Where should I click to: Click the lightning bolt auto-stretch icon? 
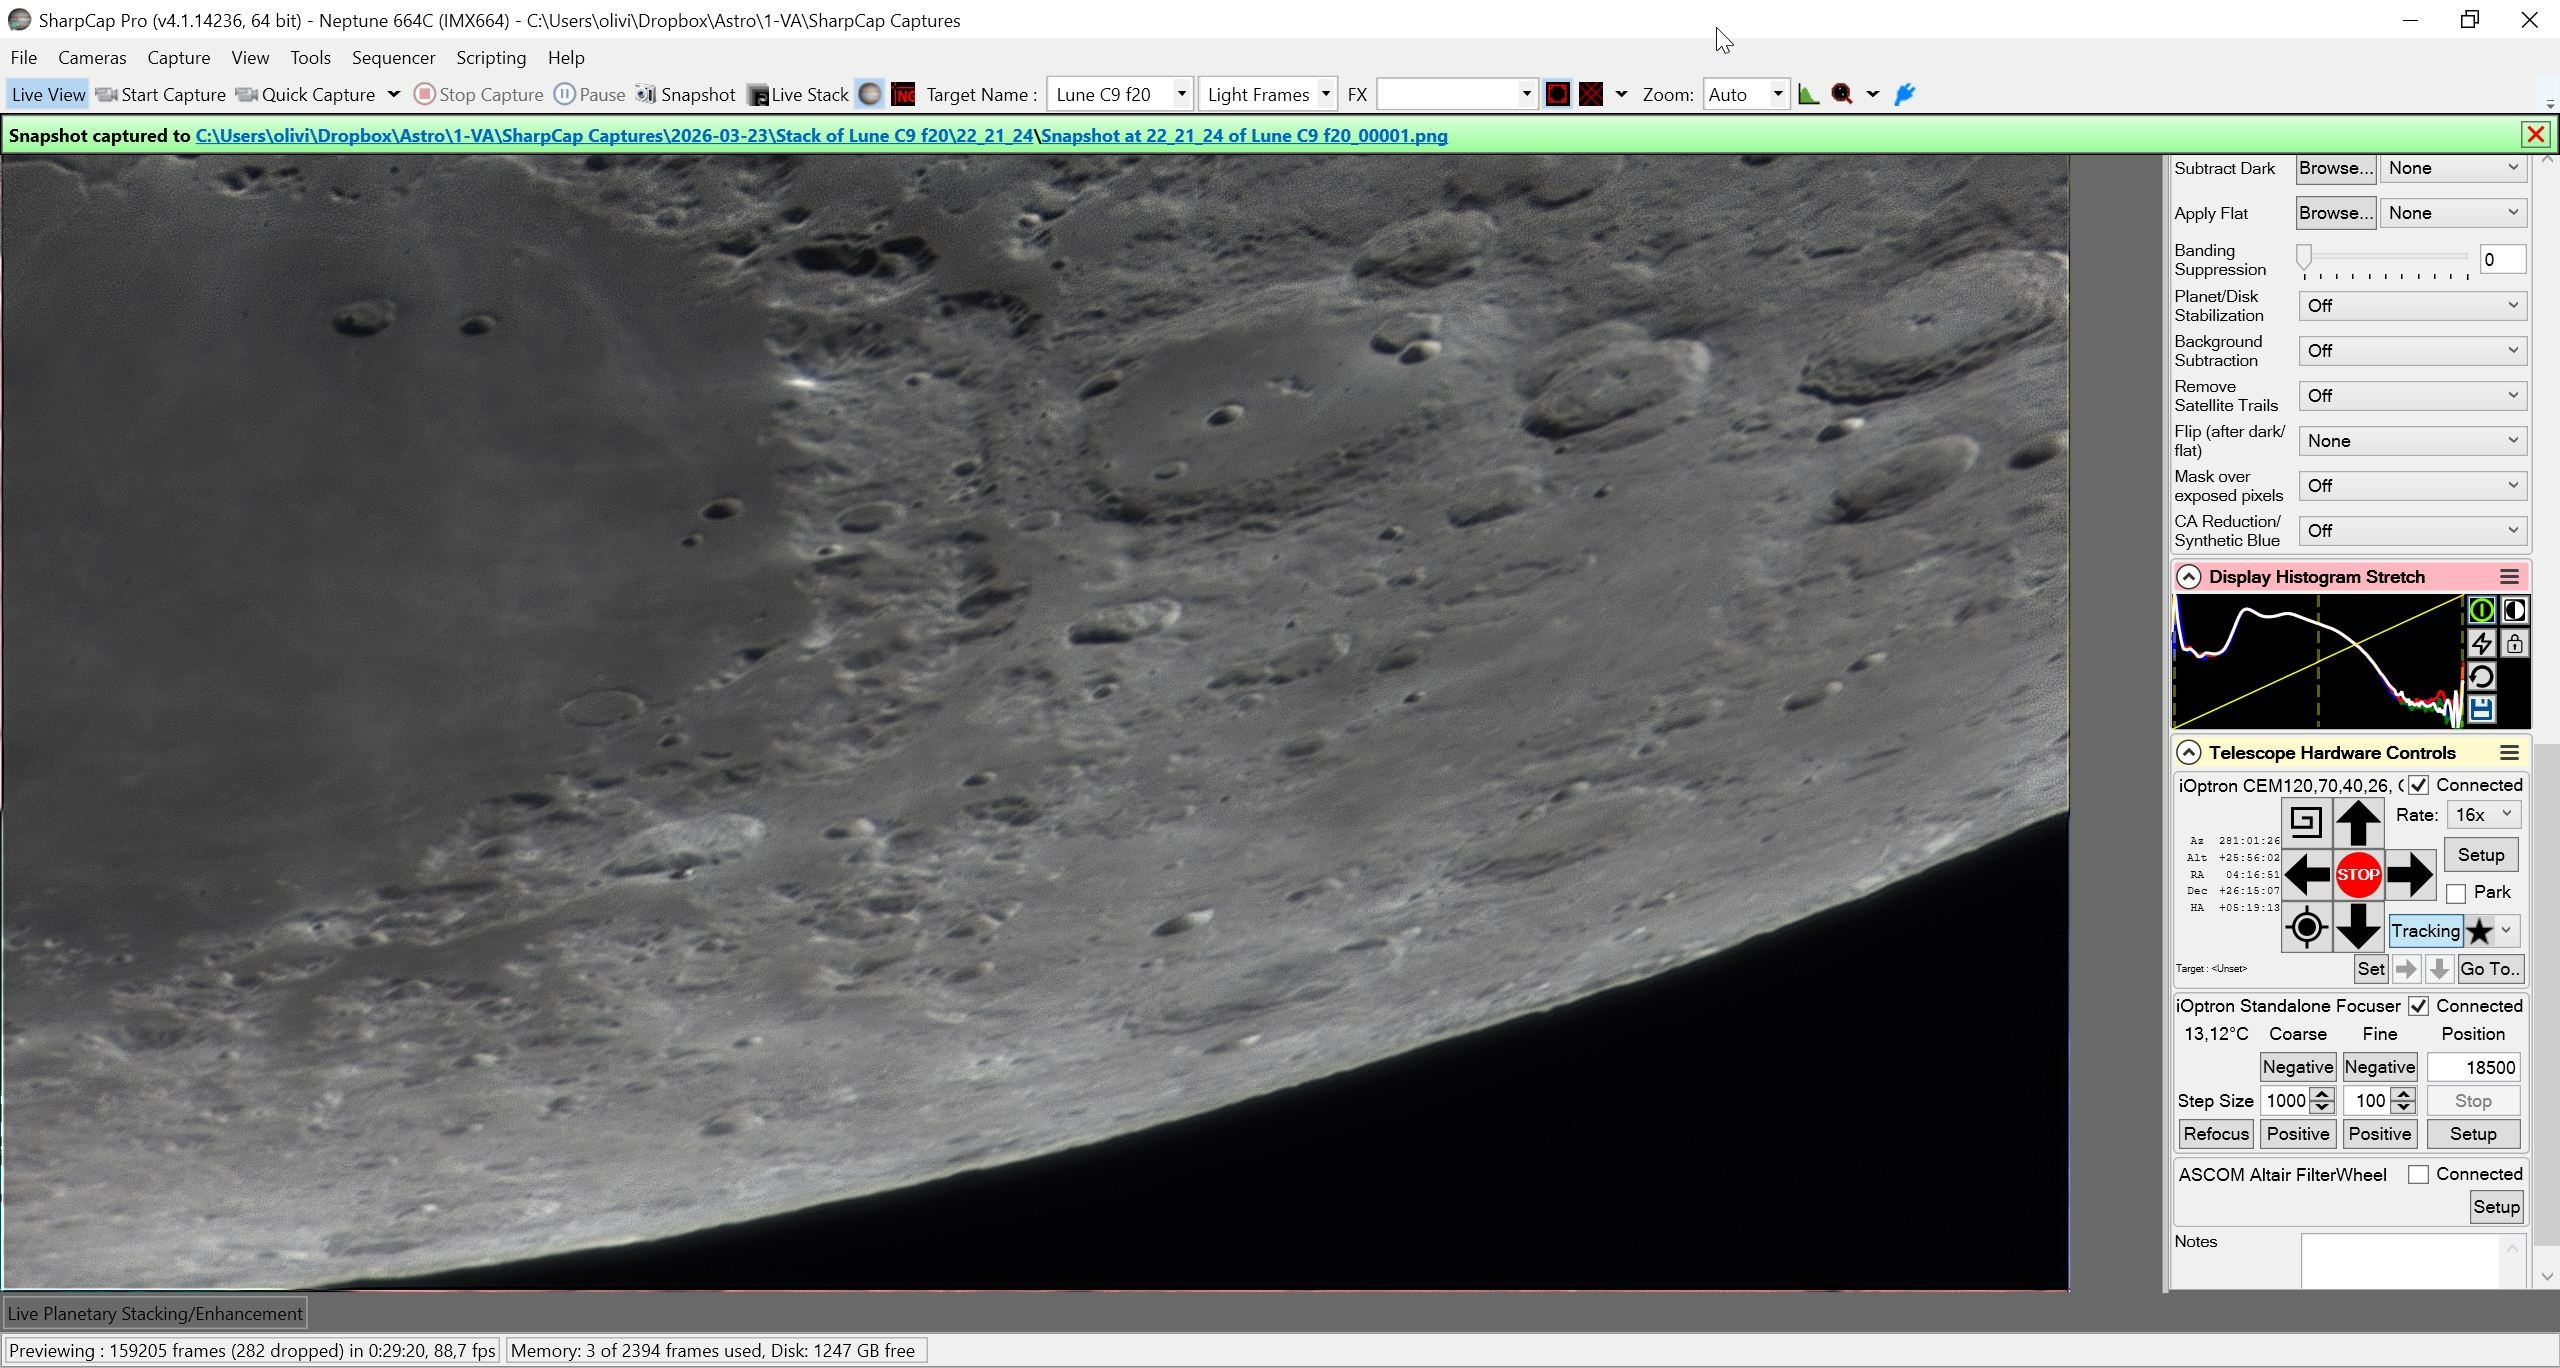click(2481, 643)
